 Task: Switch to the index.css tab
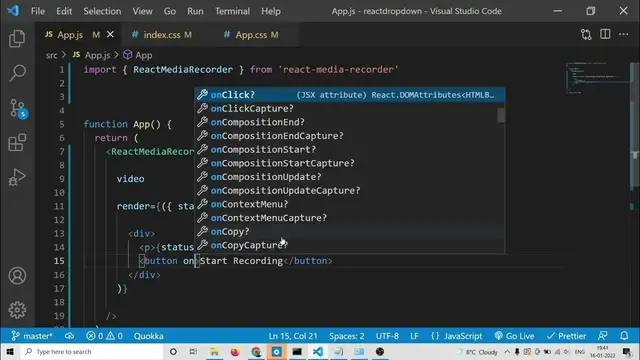tap(162, 35)
